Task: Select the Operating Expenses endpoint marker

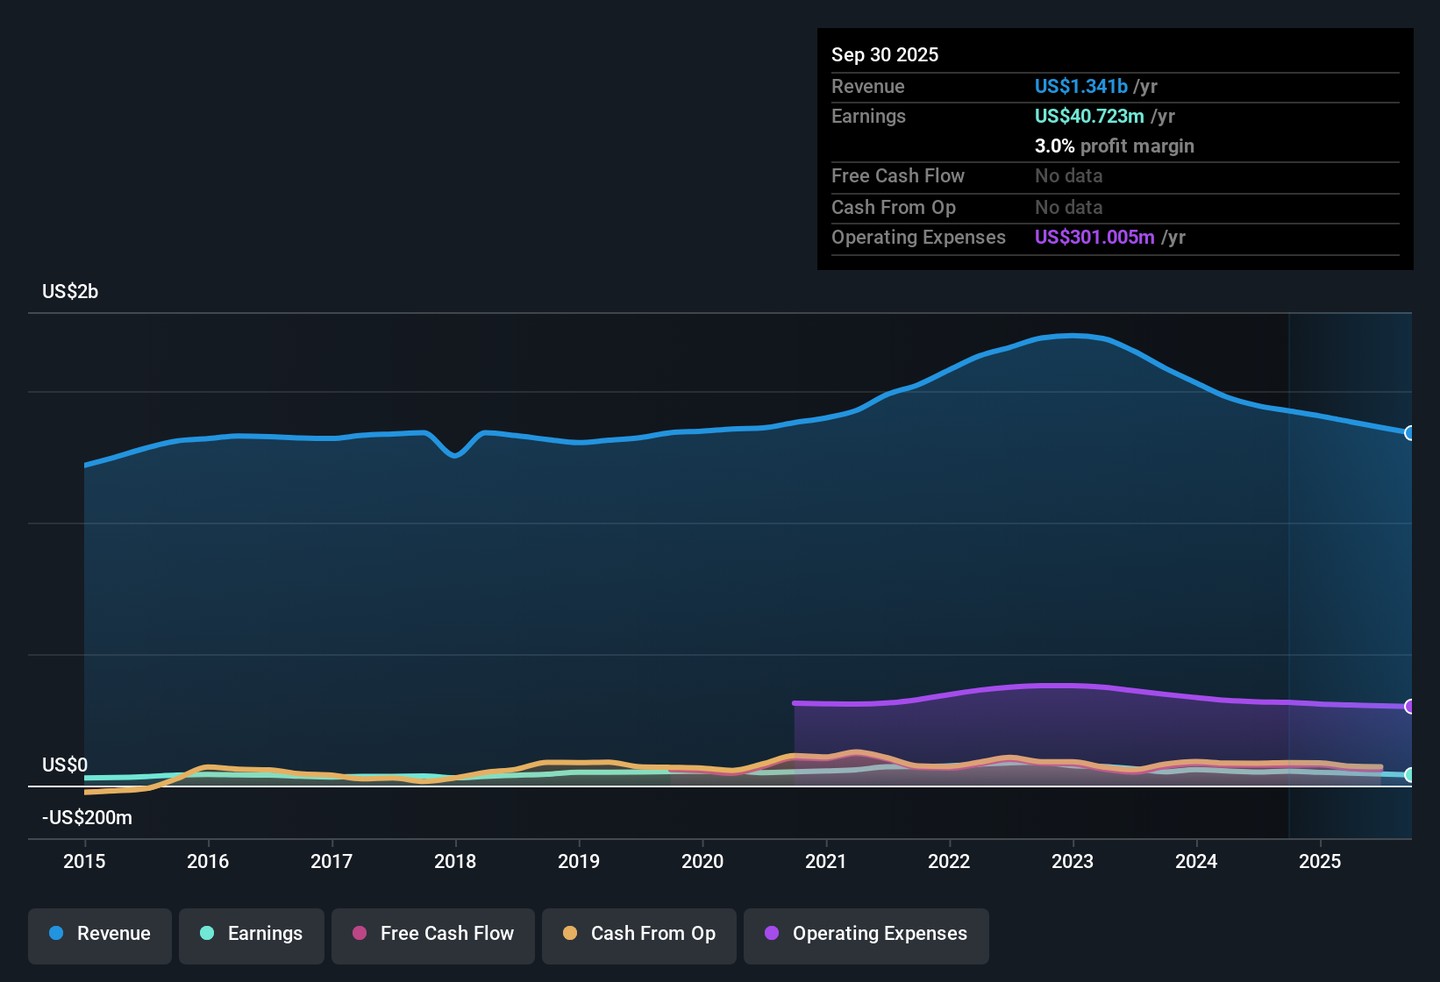Action: tap(1410, 707)
